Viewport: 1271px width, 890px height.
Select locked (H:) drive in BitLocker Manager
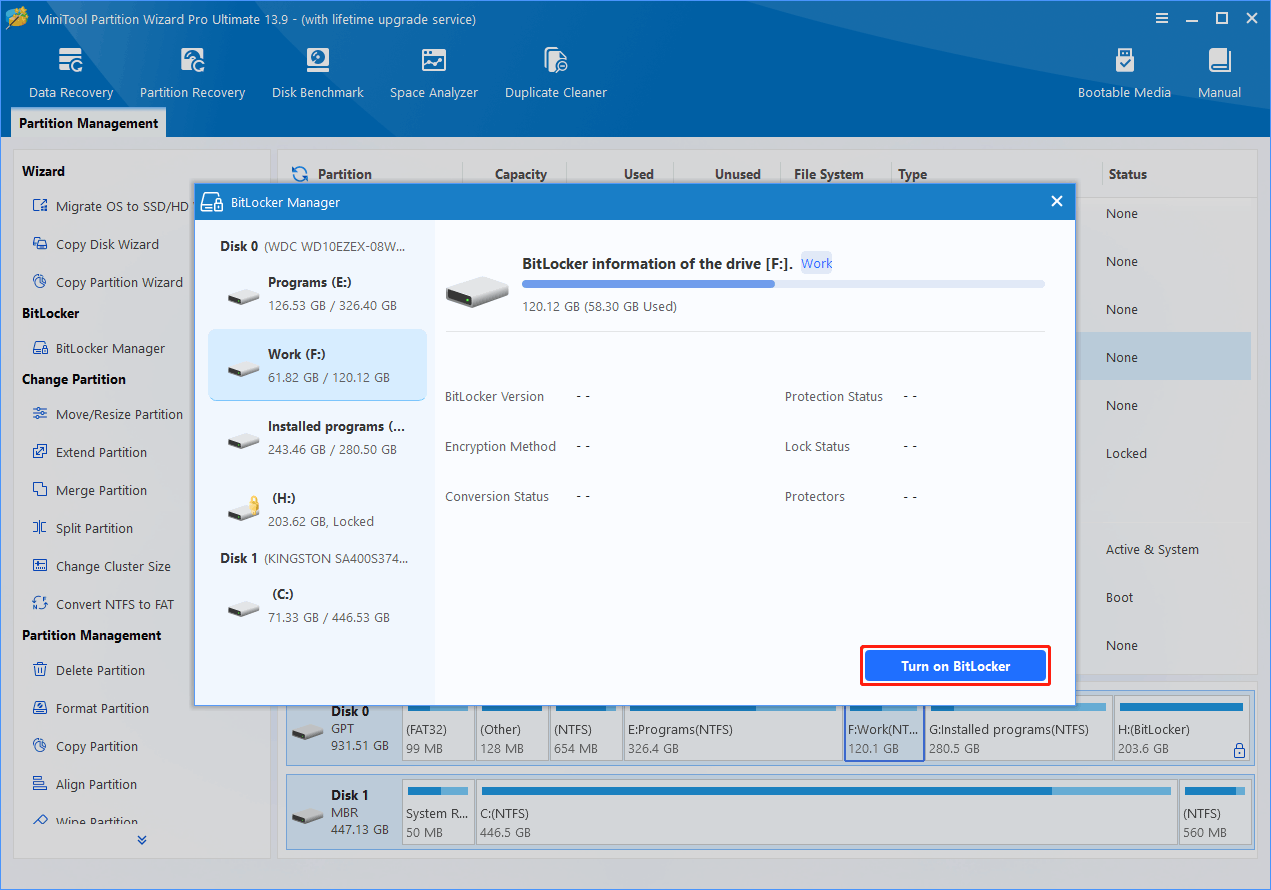[318, 509]
